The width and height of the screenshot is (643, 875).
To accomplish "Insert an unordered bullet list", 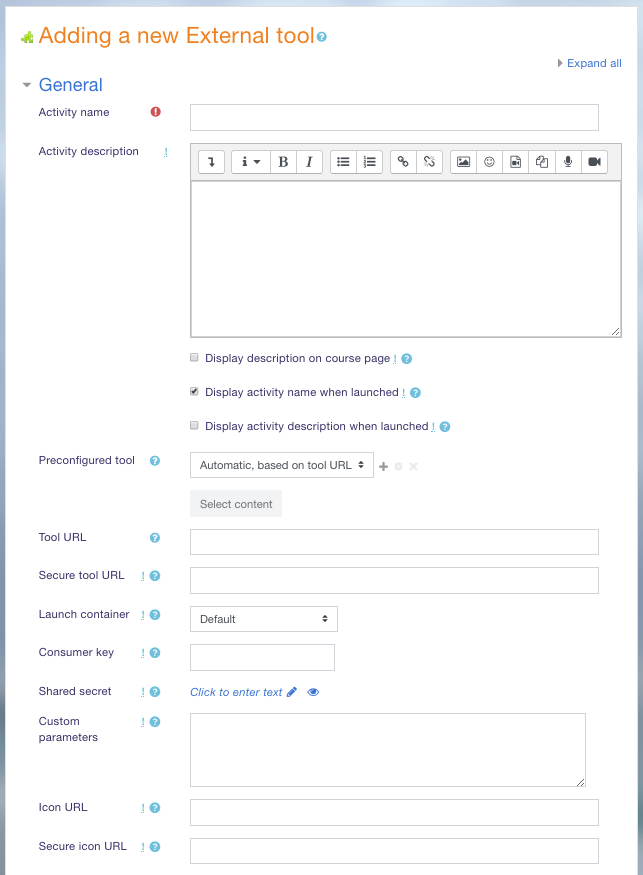I will coord(343,162).
